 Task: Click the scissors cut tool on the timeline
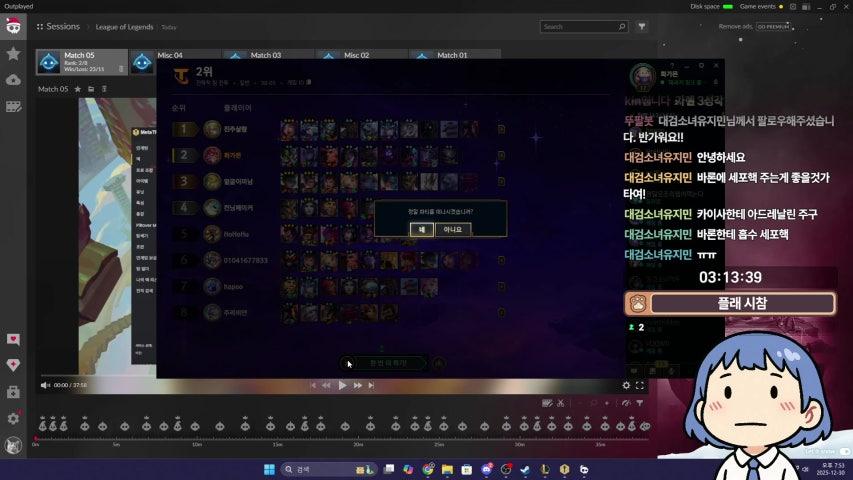click(560, 403)
